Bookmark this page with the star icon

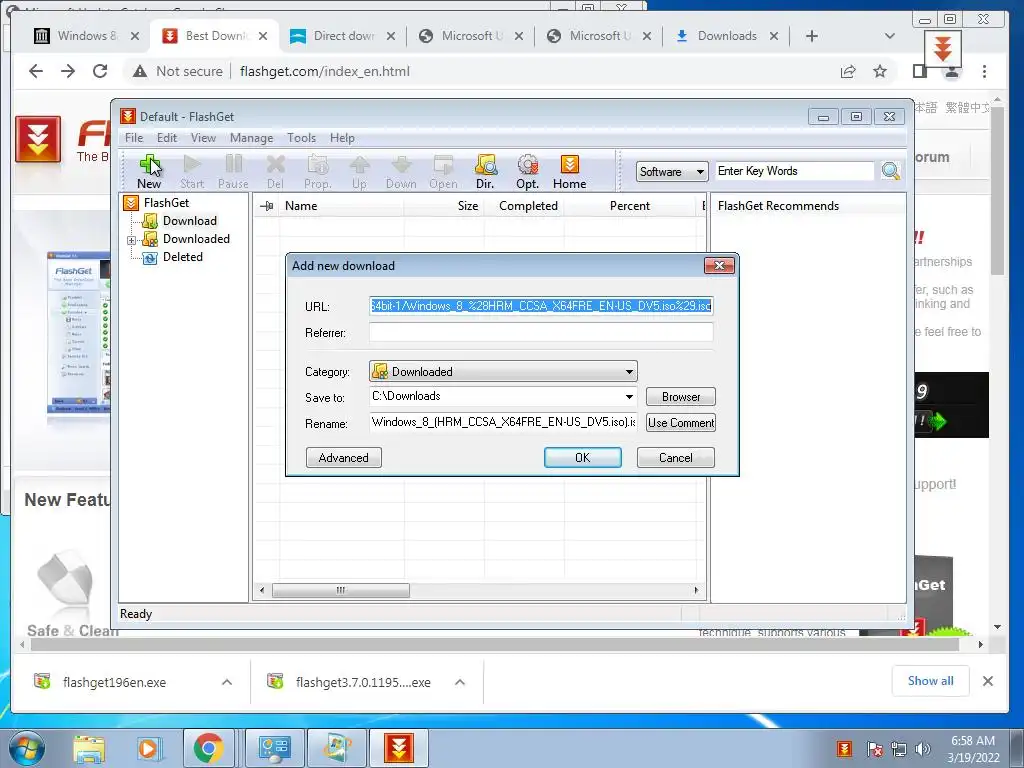click(880, 71)
